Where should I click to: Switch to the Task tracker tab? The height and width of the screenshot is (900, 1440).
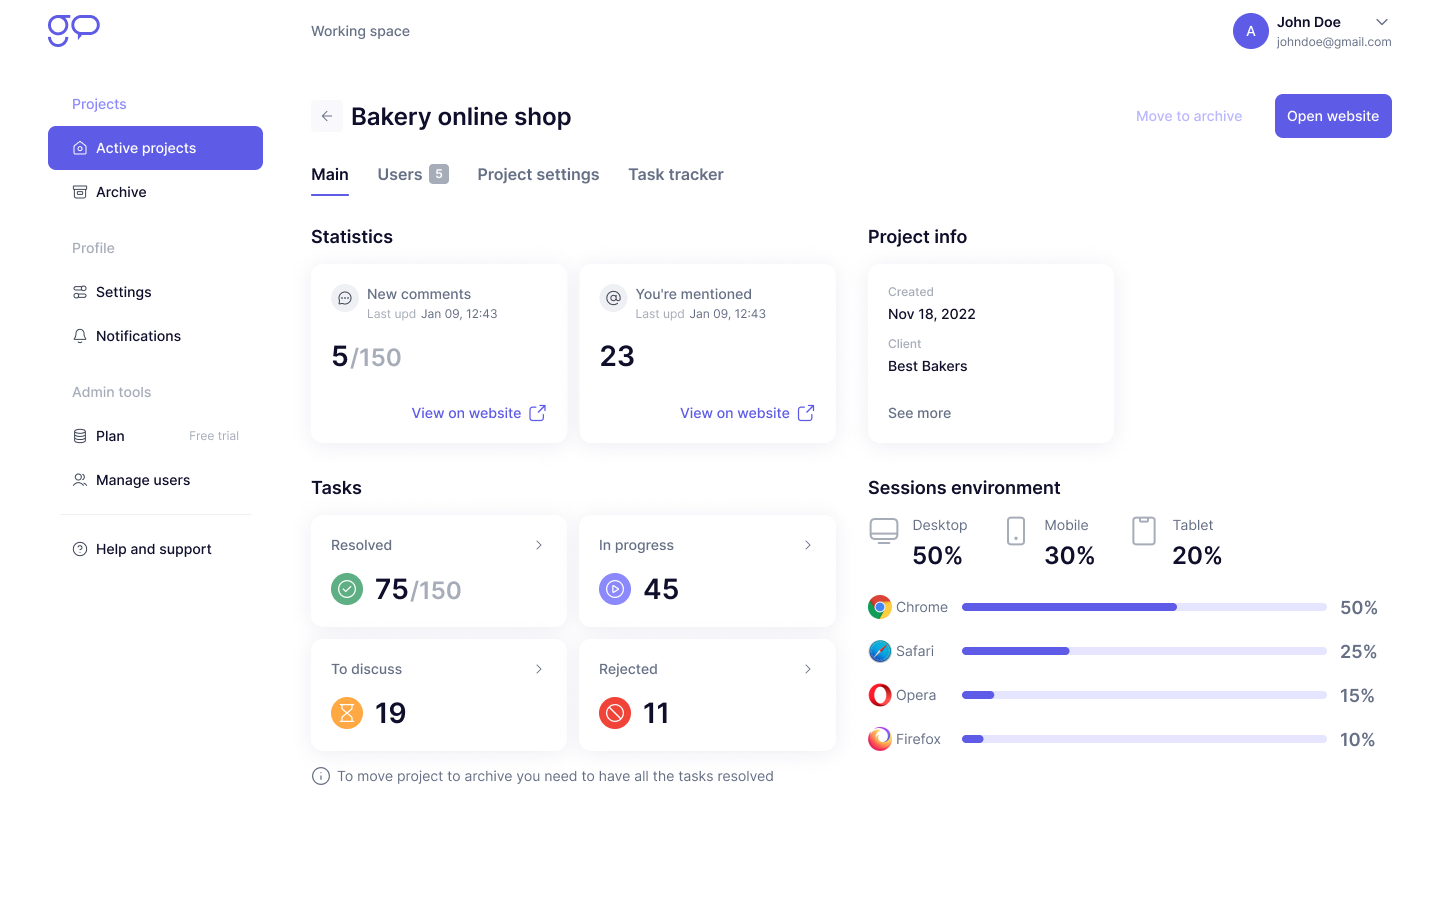(676, 174)
